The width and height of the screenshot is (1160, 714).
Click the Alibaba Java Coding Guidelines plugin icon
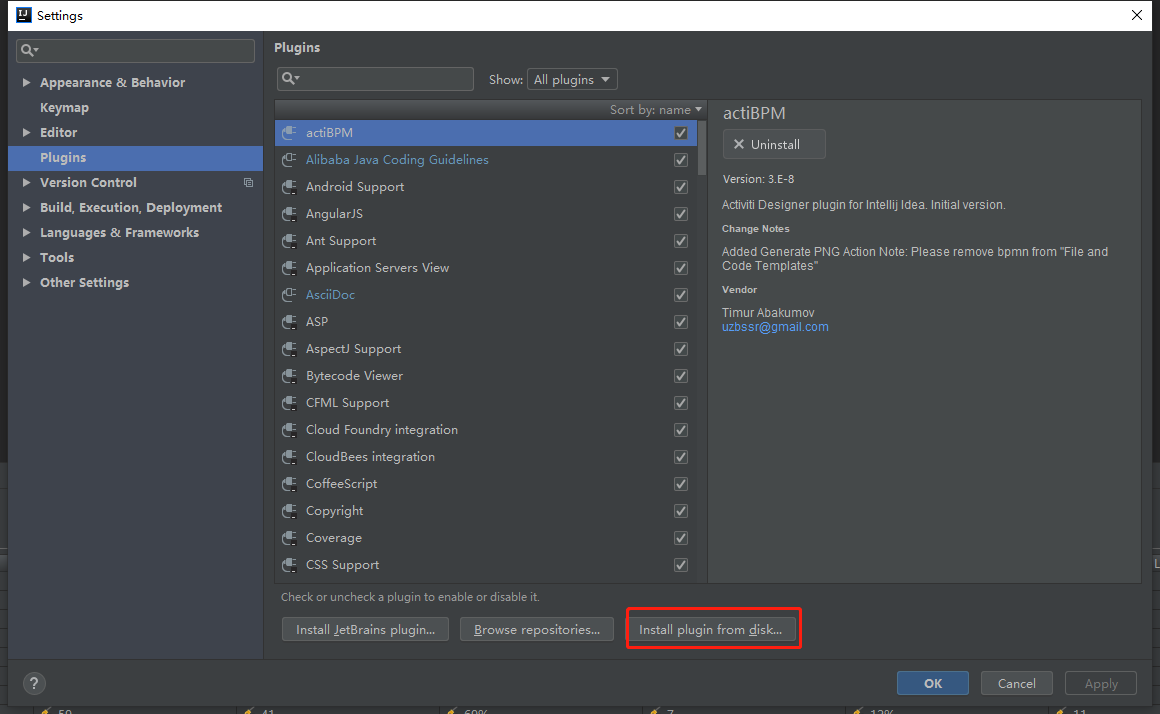coord(289,160)
